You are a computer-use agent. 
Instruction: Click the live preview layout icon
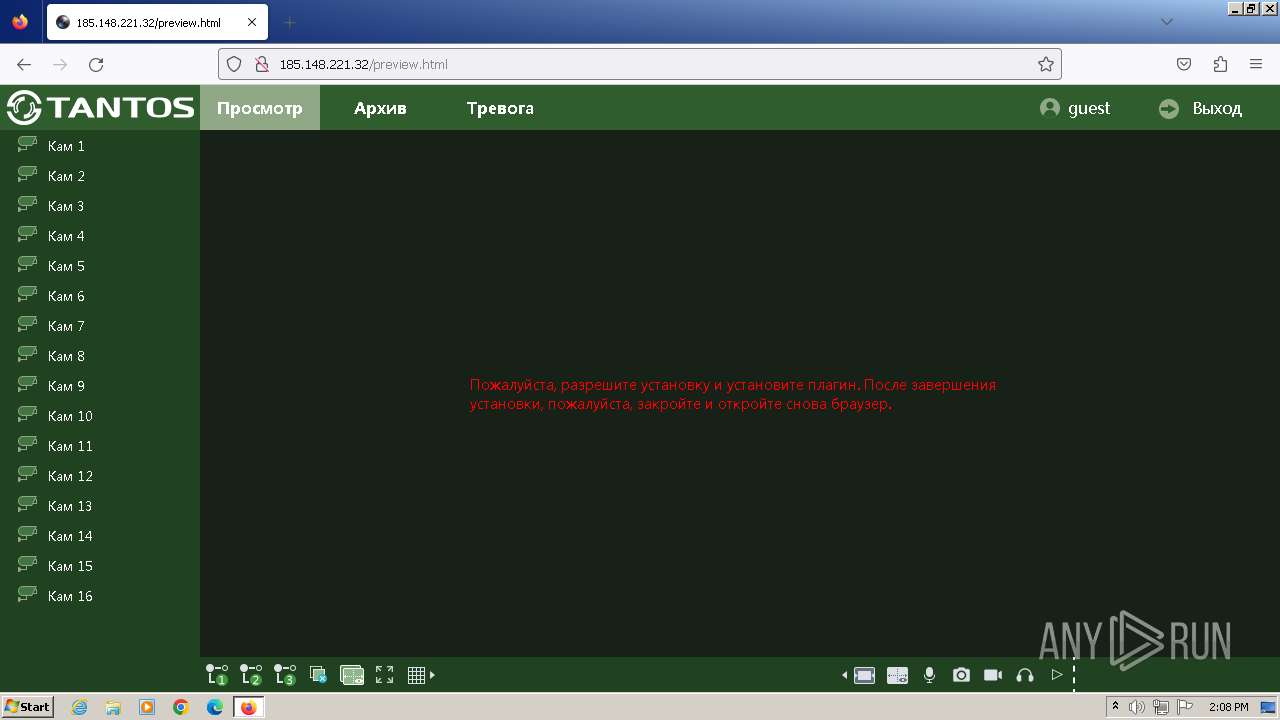click(x=352, y=675)
